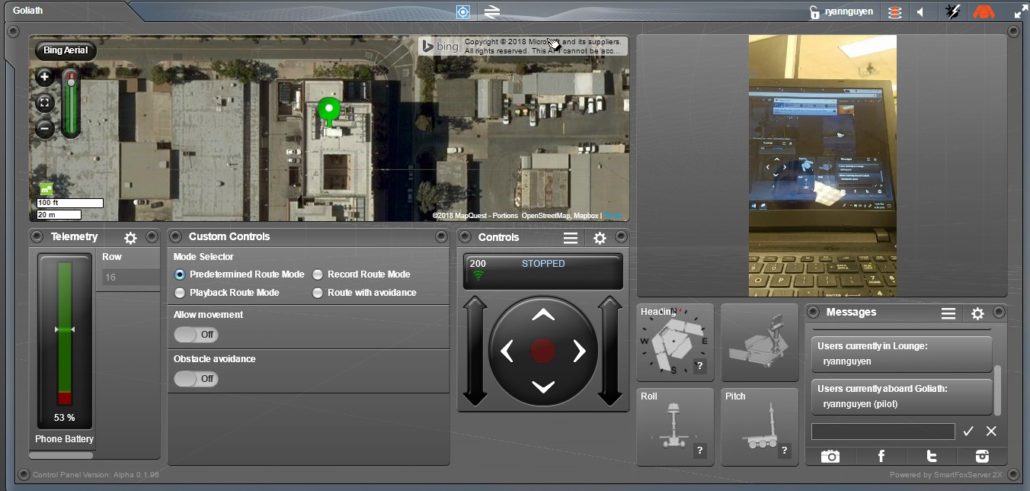
Task: Select Predetermined Route Mode
Action: click(180, 274)
